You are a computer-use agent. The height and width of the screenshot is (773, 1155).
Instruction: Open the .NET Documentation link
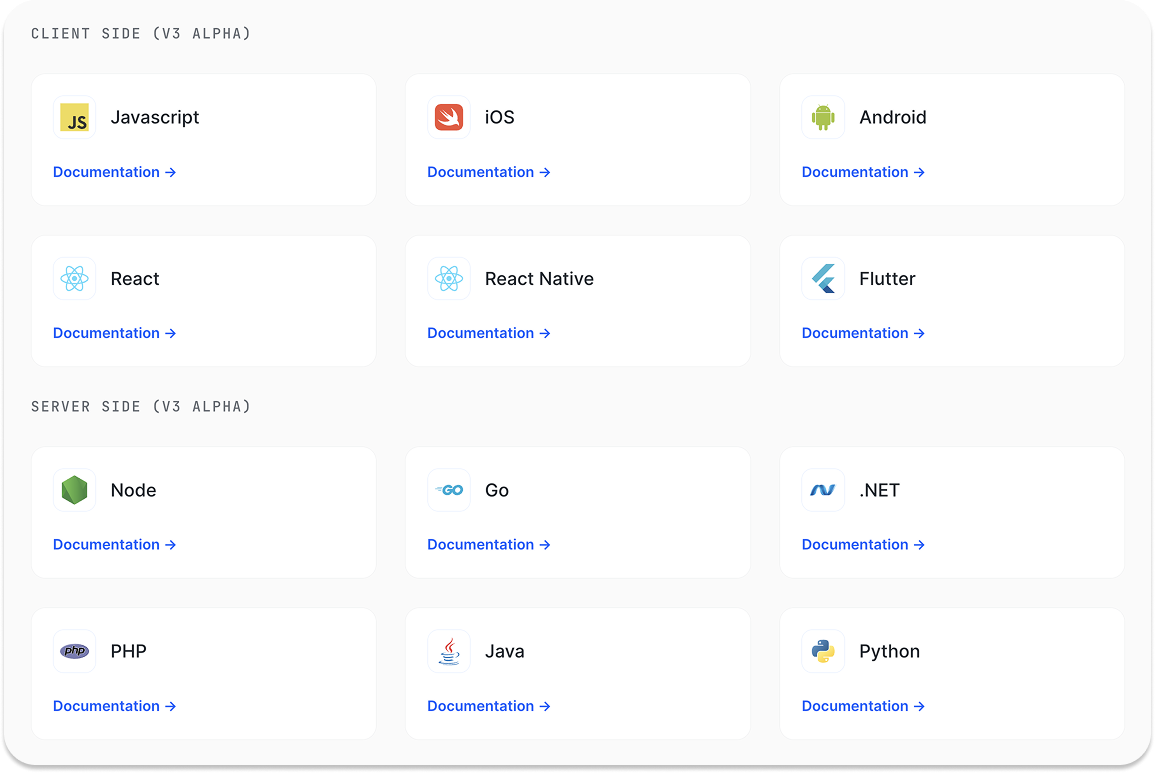(863, 545)
